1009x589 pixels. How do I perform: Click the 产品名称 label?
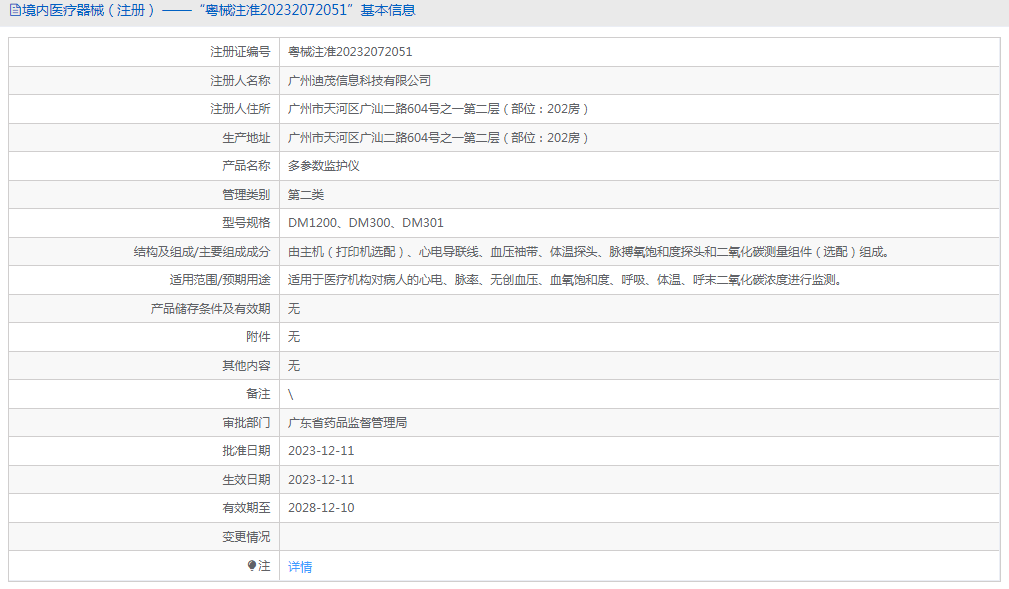click(x=246, y=165)
